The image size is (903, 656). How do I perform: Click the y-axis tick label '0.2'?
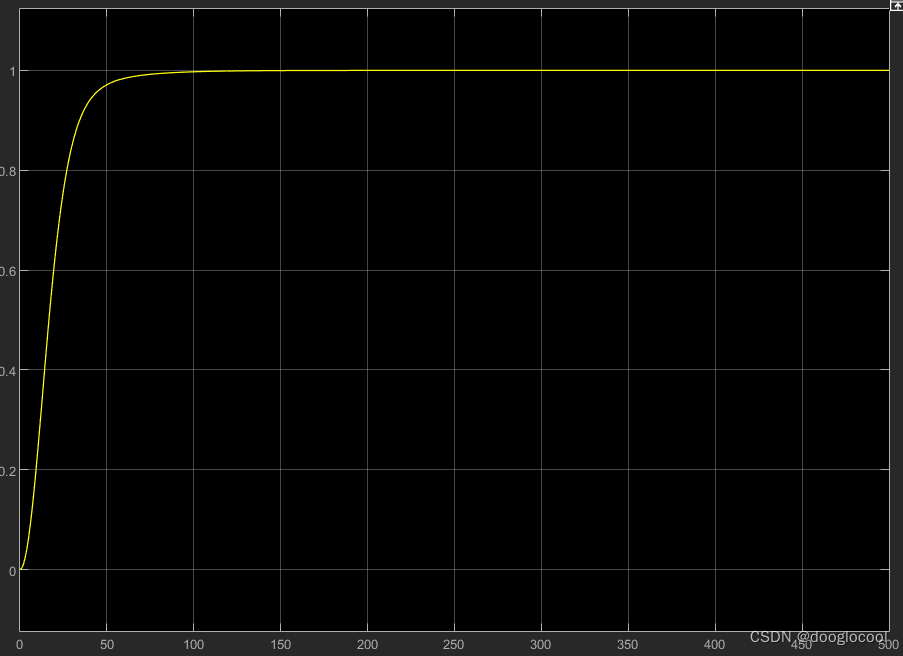tap(7, 471)
